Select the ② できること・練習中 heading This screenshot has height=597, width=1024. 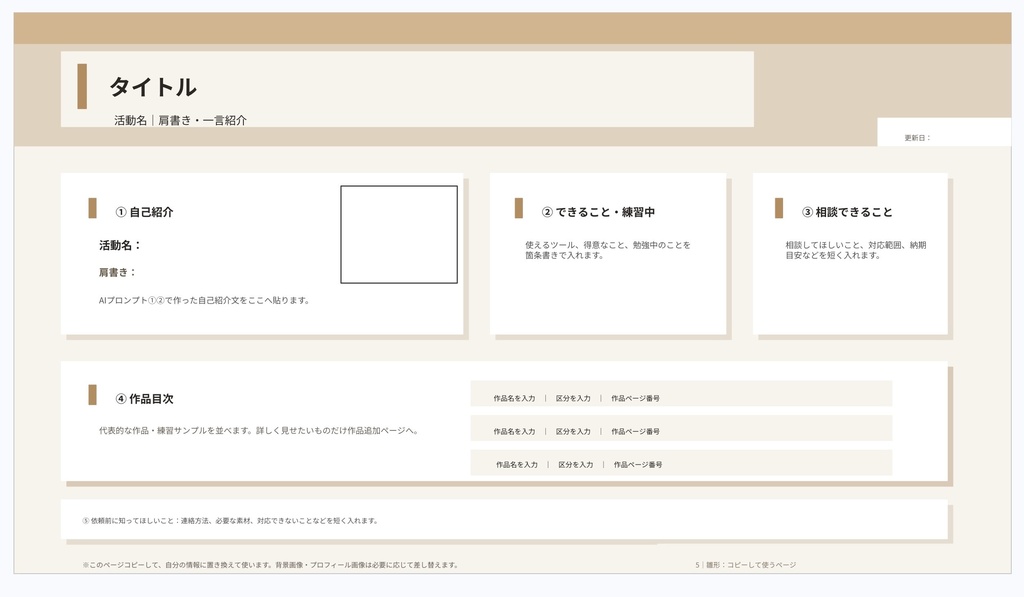(x=598, y=212)
